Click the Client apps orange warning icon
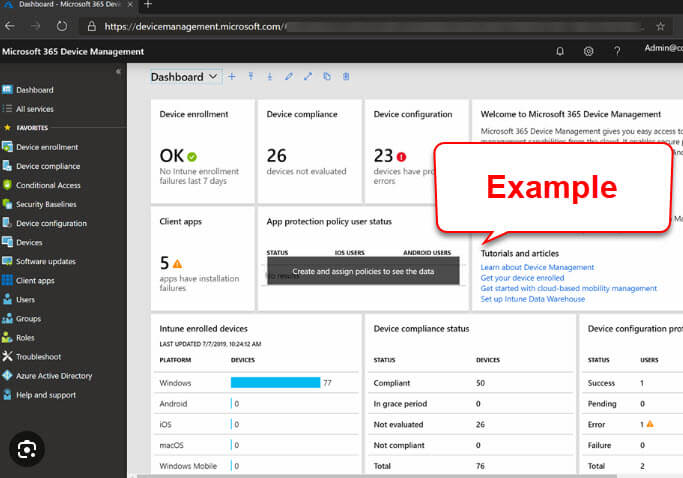This screenshot has height=478, width=683. point(177,264)
